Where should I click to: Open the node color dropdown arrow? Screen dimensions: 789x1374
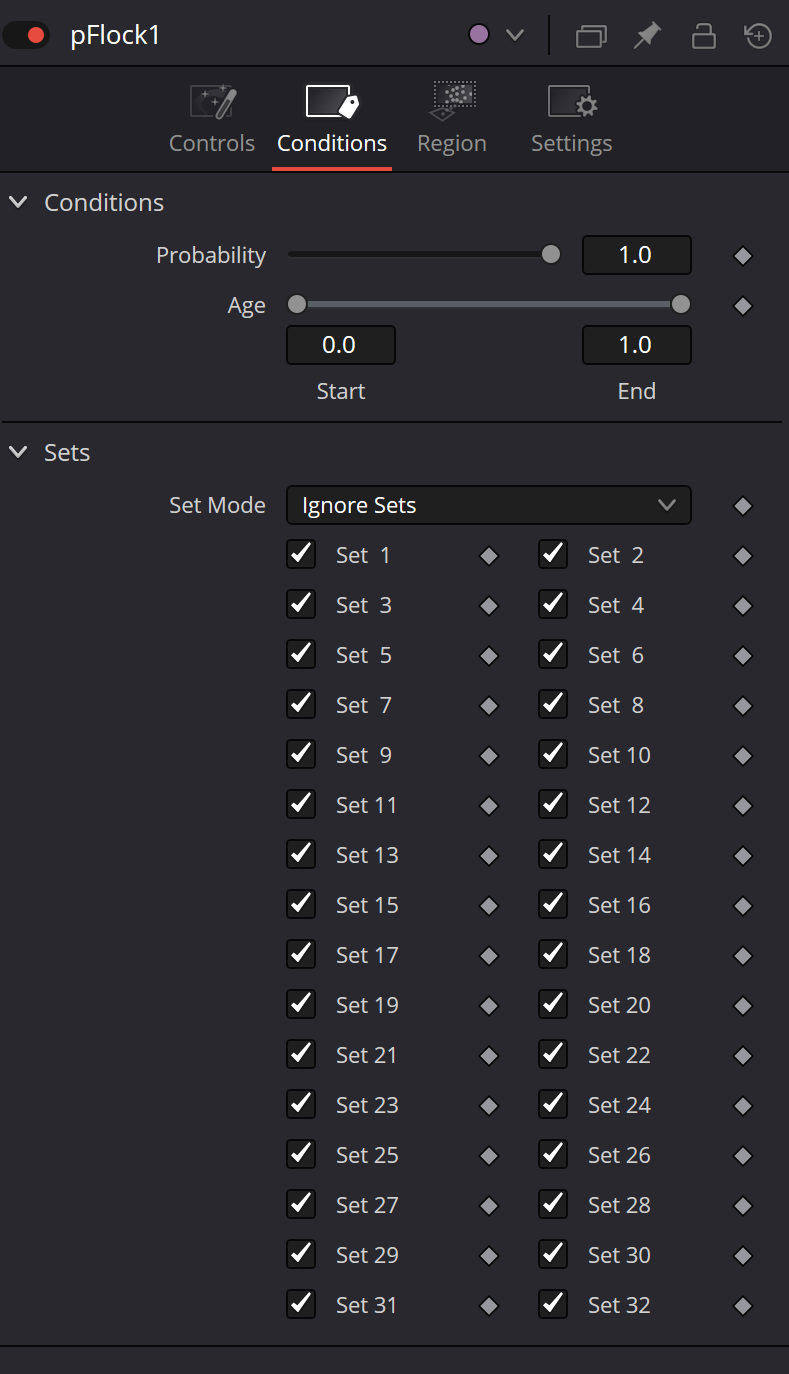tap(515, 36)
